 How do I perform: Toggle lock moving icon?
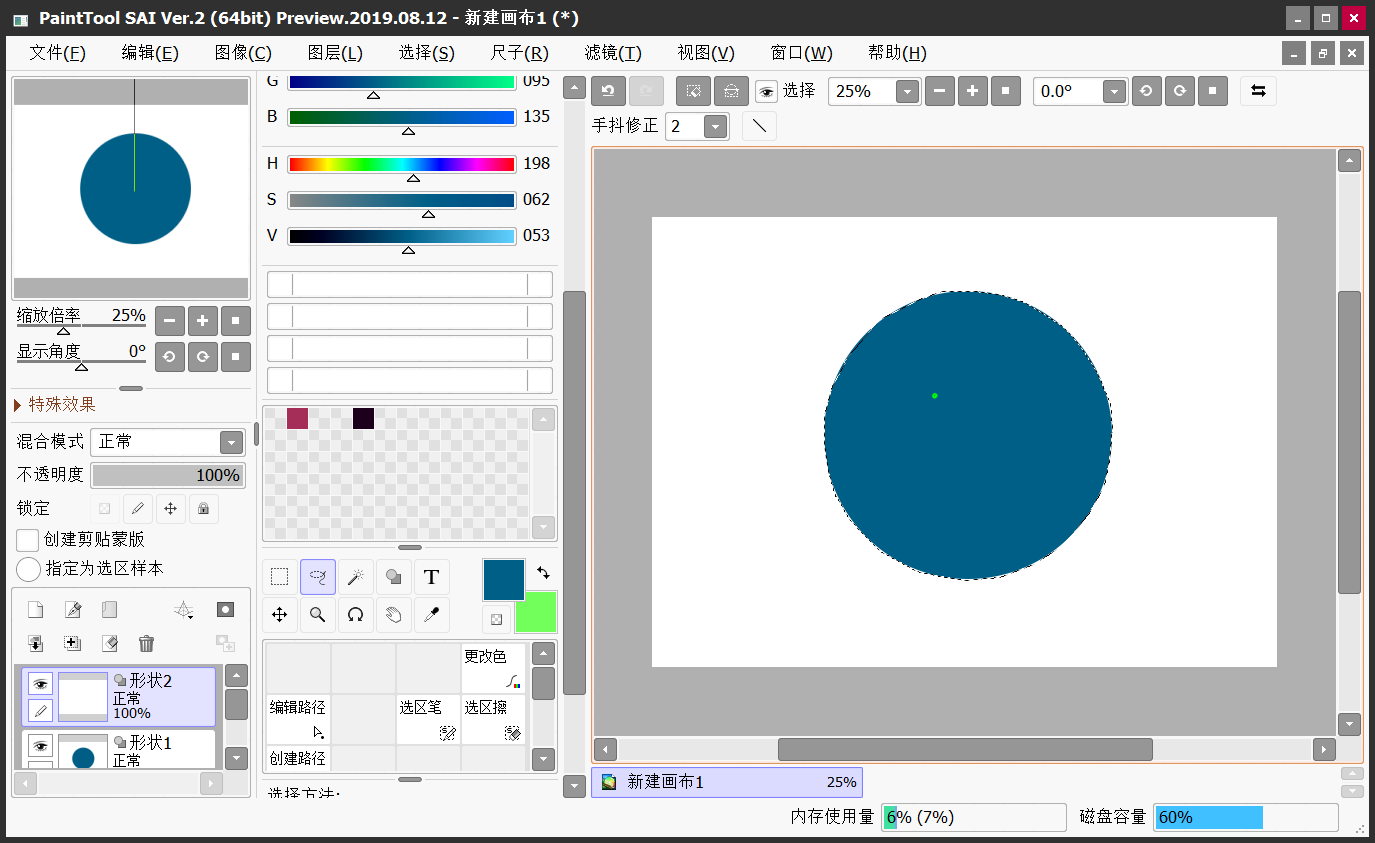[171, 509]
